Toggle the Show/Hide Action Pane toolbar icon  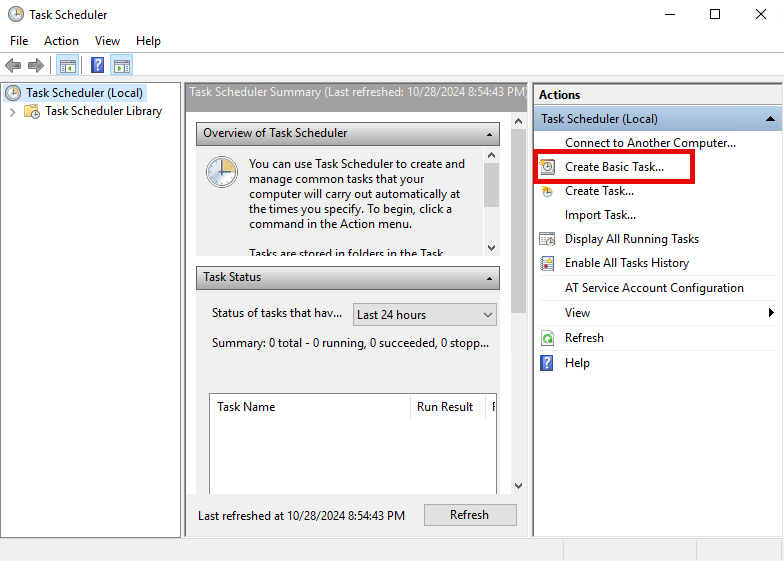(122, 66)
